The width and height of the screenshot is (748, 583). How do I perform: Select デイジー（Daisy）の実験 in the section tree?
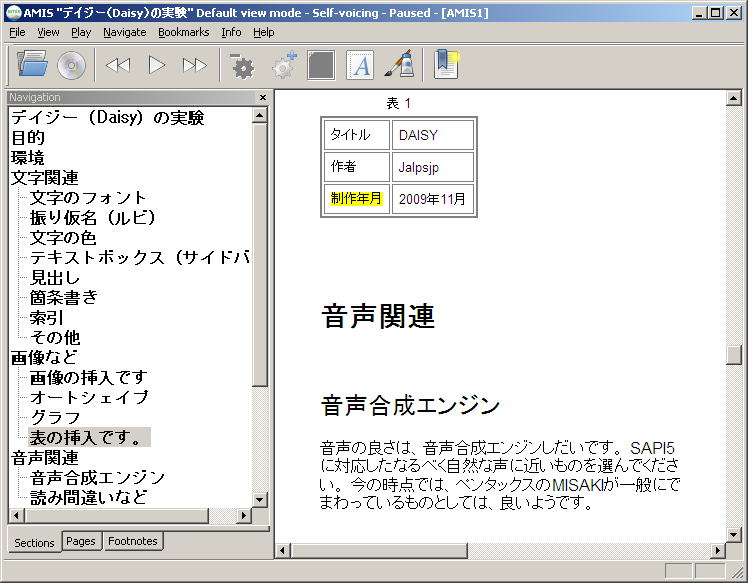click(x=108, y=117)
